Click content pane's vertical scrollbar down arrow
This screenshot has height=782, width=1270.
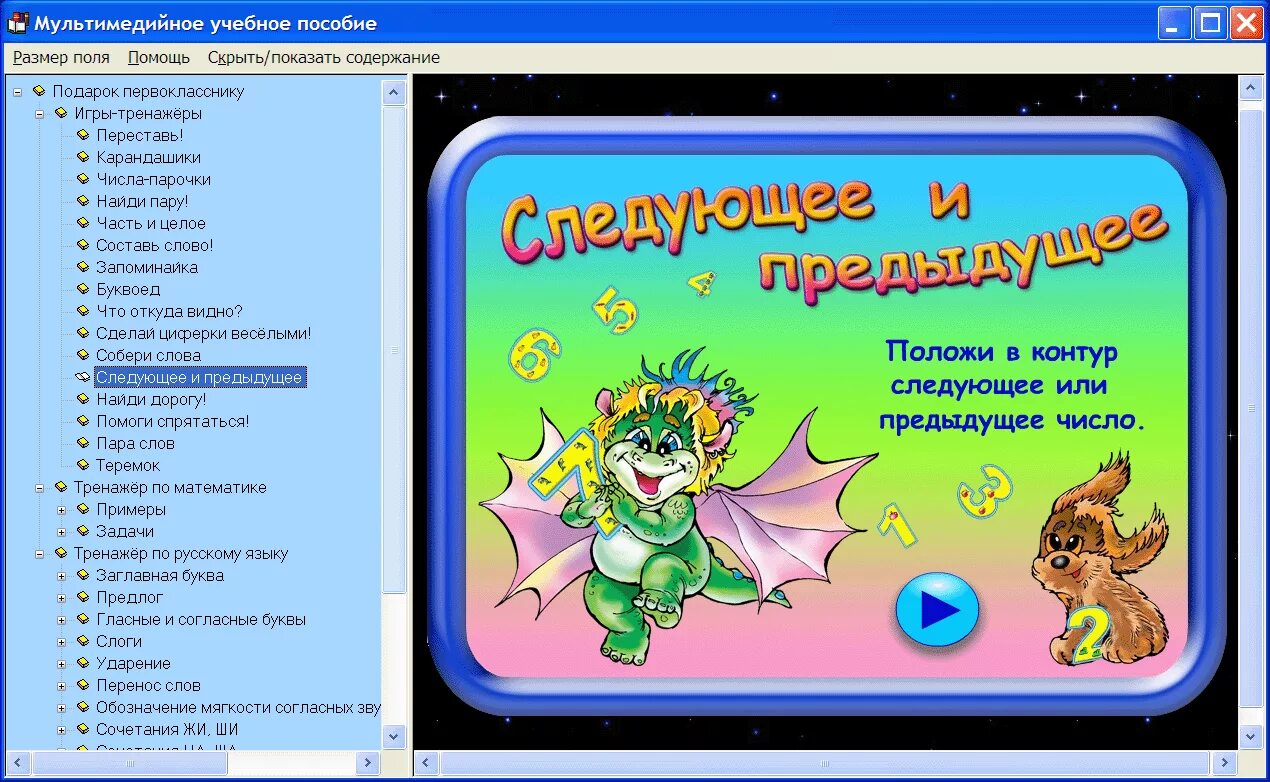point(1251,737)
